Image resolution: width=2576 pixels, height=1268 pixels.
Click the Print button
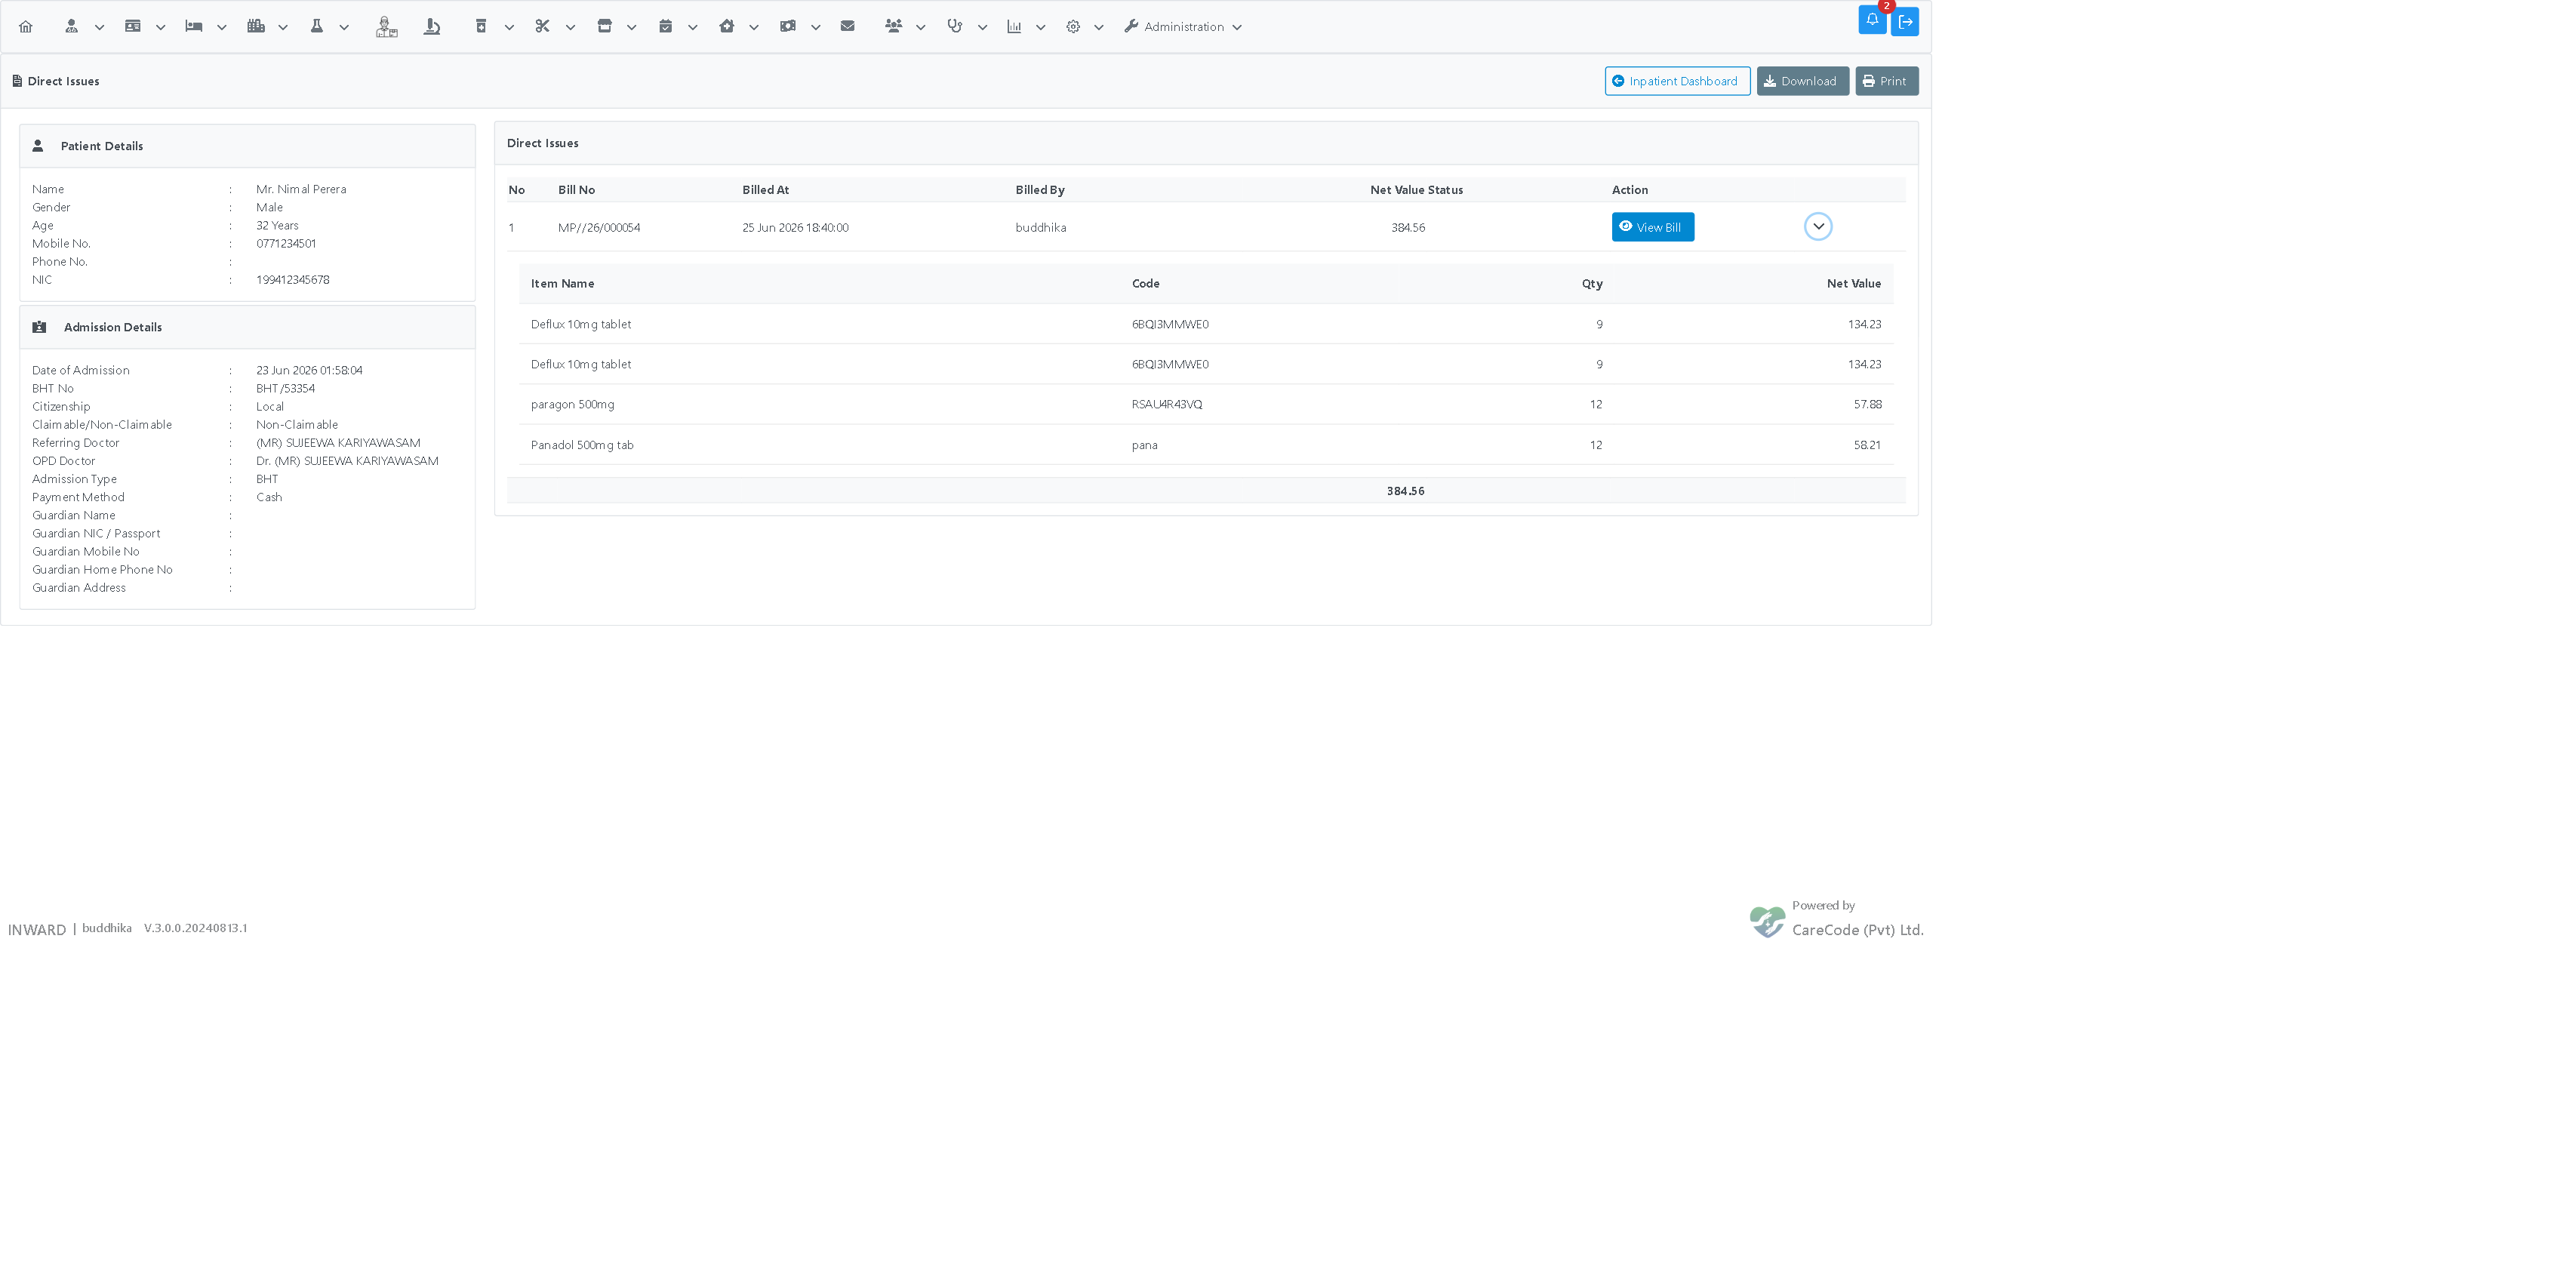1886,81
